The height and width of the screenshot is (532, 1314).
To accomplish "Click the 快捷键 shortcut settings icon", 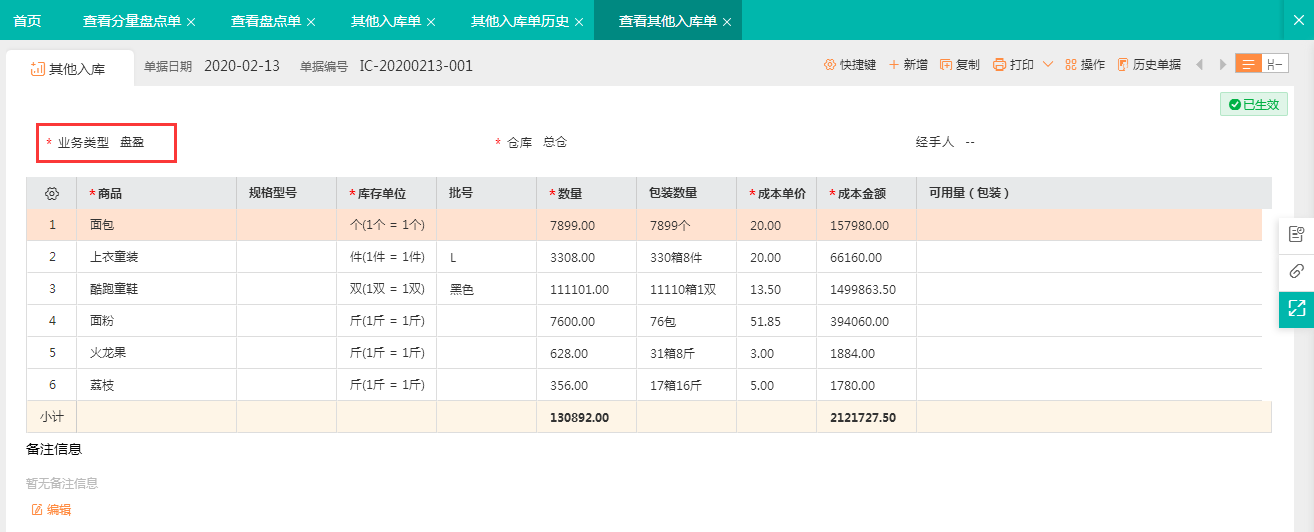I will click(x=829, y=65).
